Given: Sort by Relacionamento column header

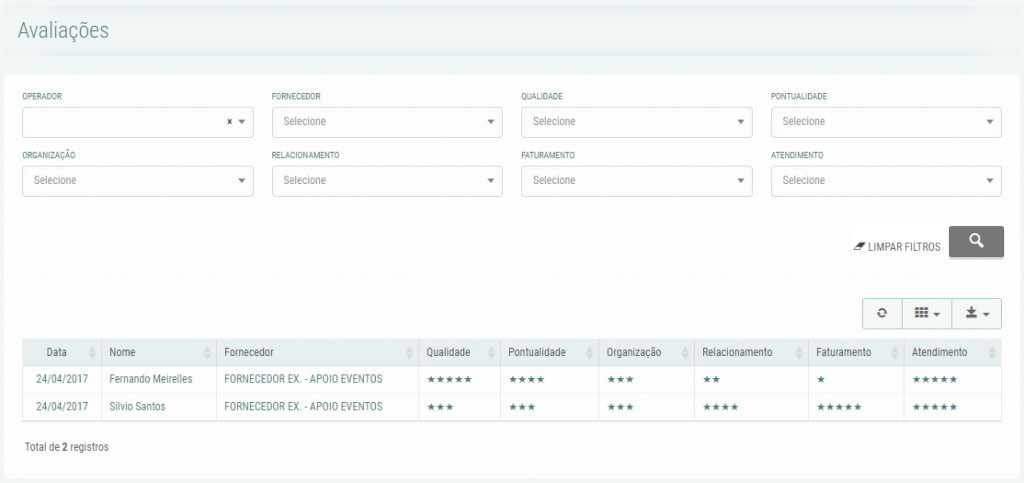Looking at the screenshot, I should 751,352.
